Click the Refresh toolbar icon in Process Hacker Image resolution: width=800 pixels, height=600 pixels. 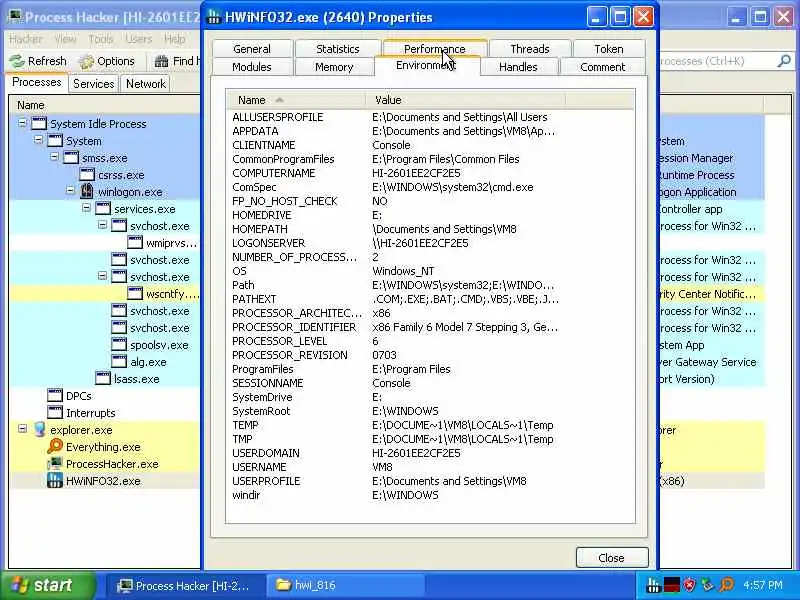17,61
